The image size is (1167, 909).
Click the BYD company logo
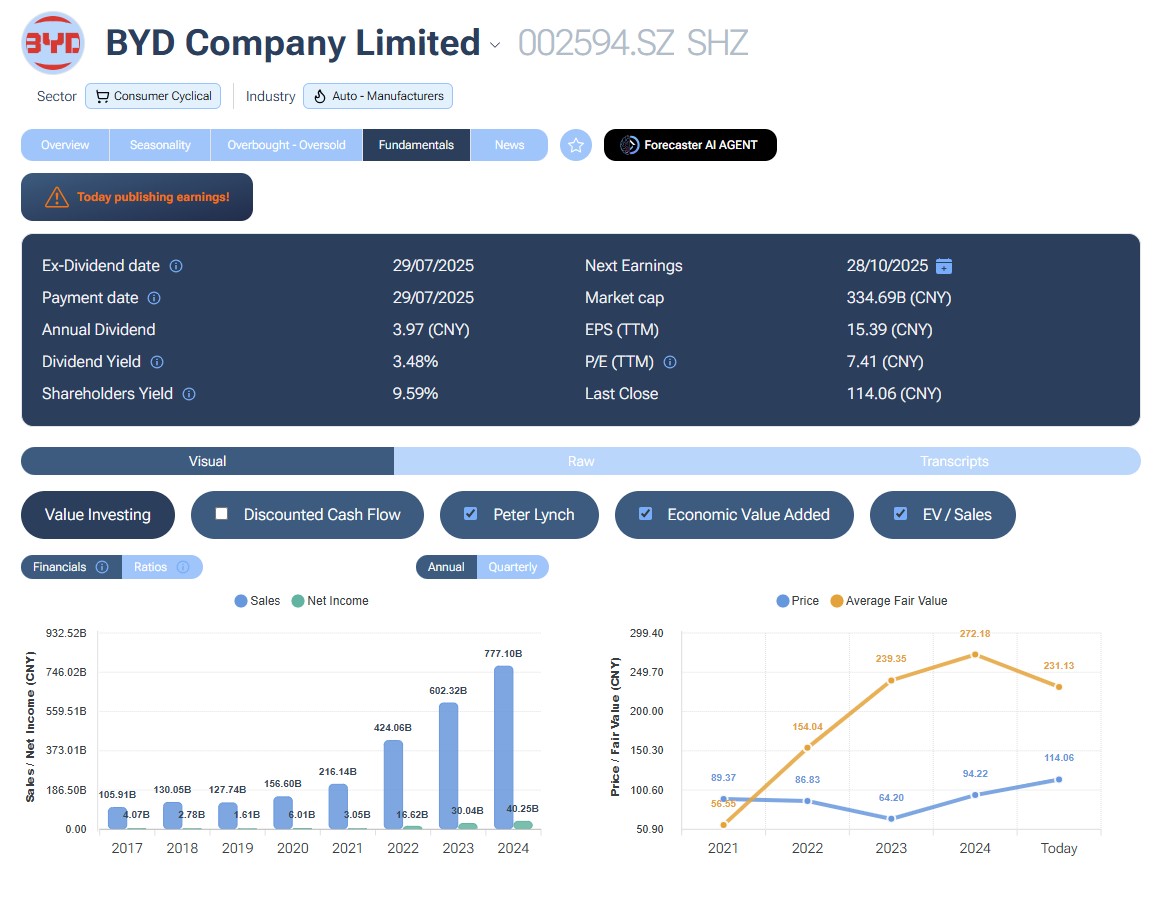point(53,43)
